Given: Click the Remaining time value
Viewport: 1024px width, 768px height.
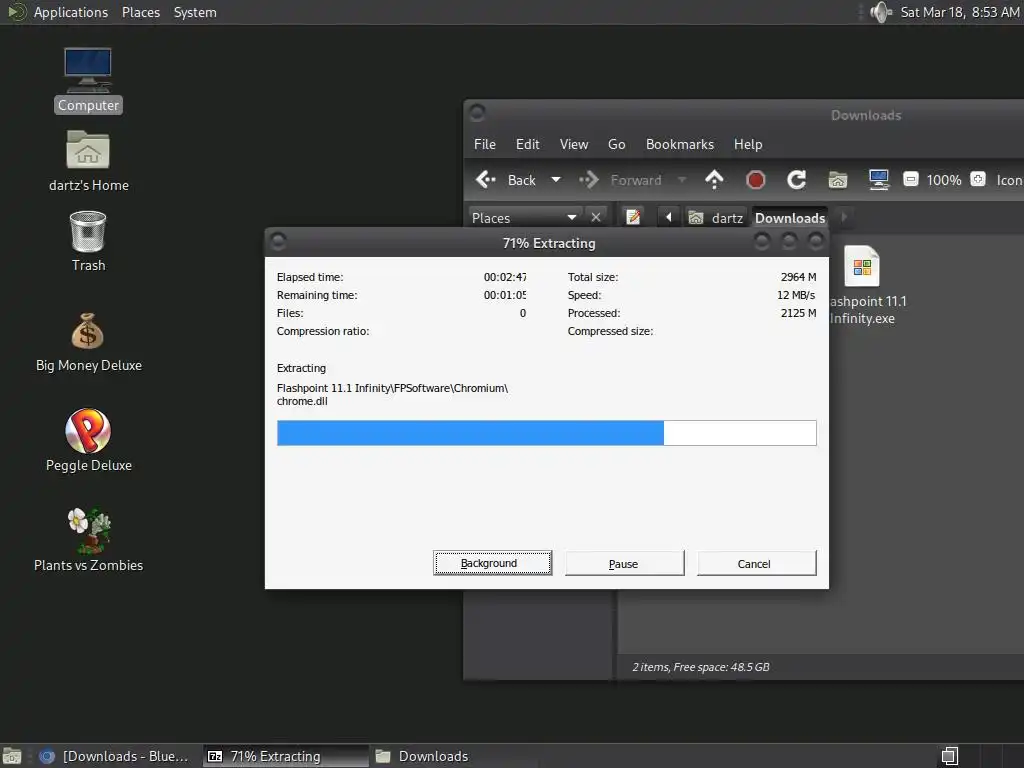Looking at the screenshot, I should click(x=505, y=295).
